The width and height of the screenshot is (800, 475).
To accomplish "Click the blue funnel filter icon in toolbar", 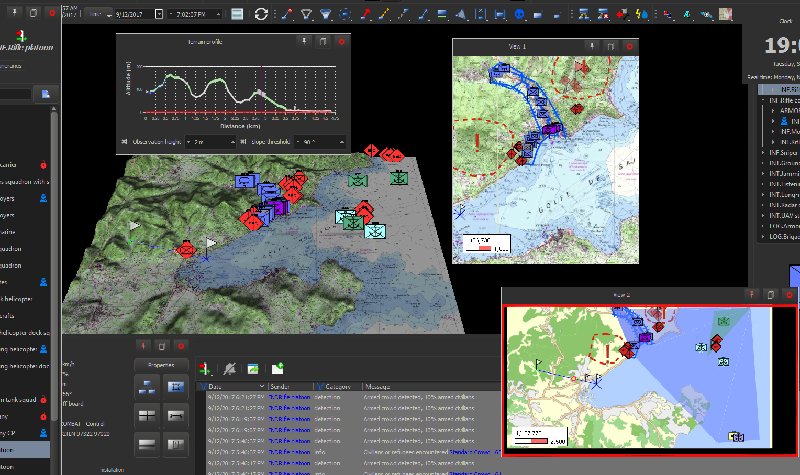I will (325, 14).
